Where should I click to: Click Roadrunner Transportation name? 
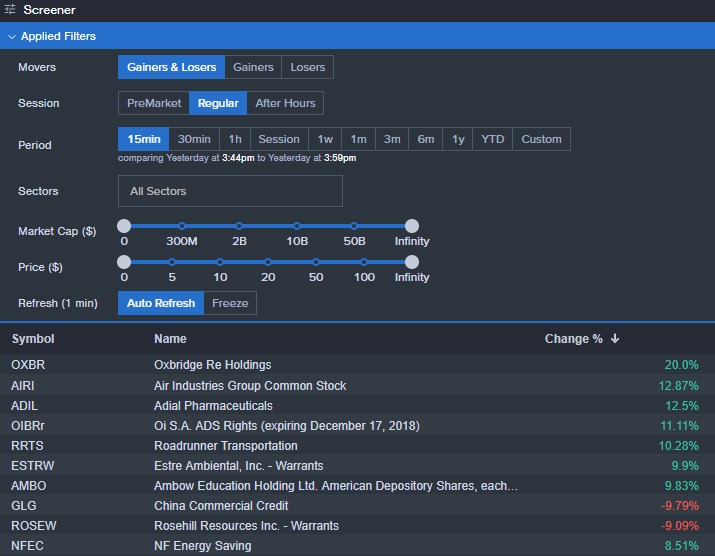(226, 446)
